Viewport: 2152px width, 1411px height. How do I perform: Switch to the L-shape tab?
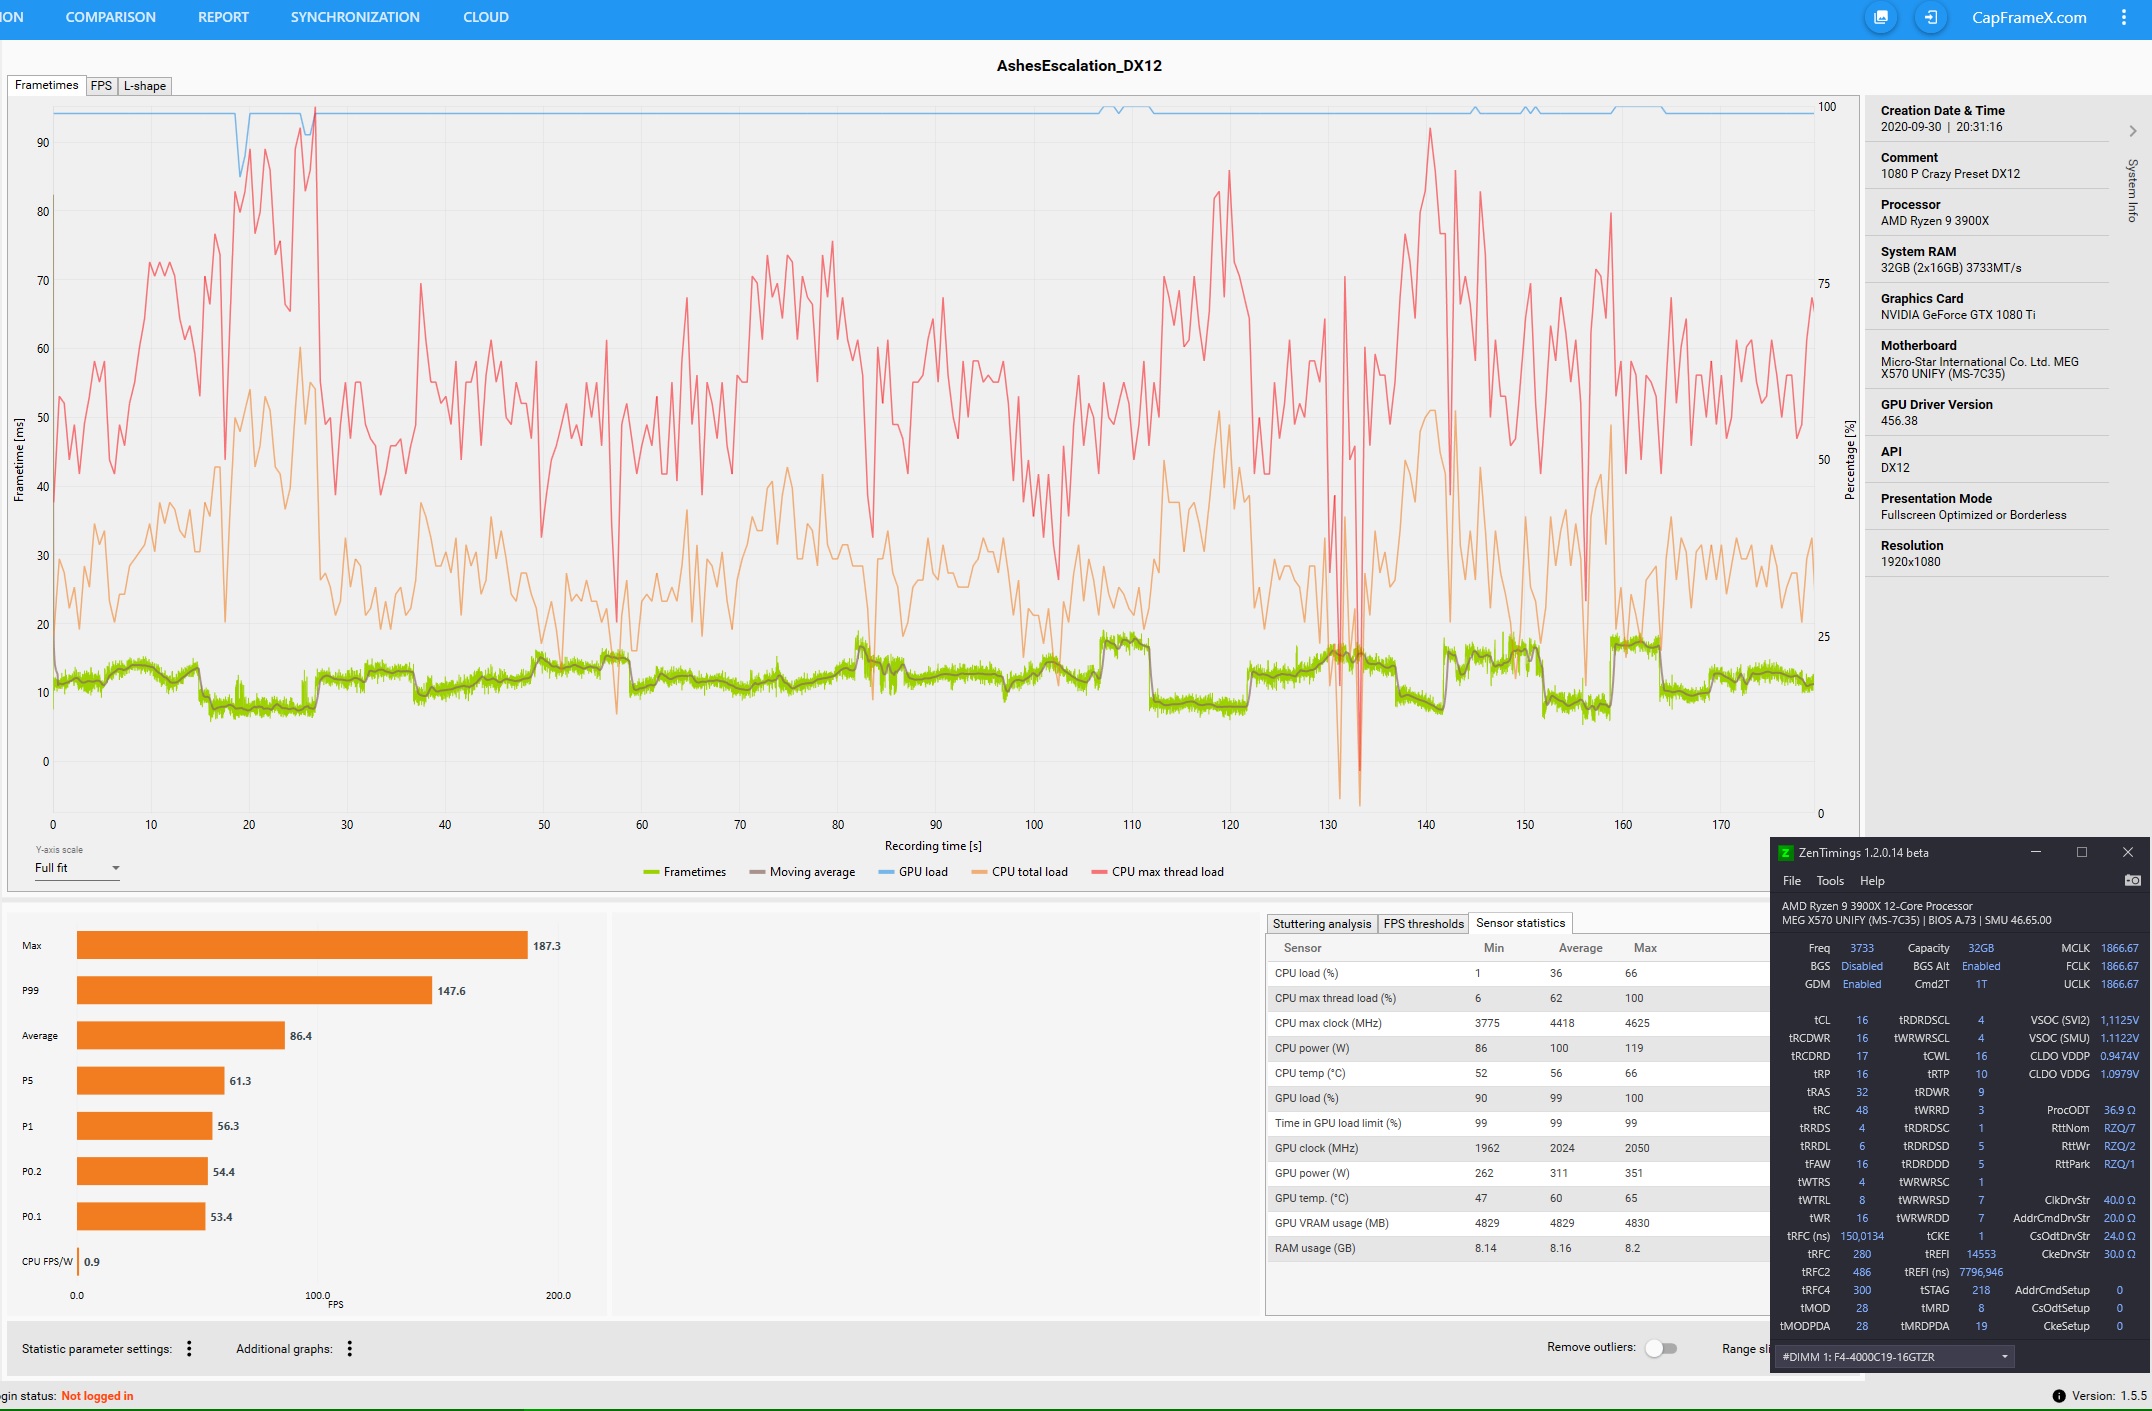[145, 86]
